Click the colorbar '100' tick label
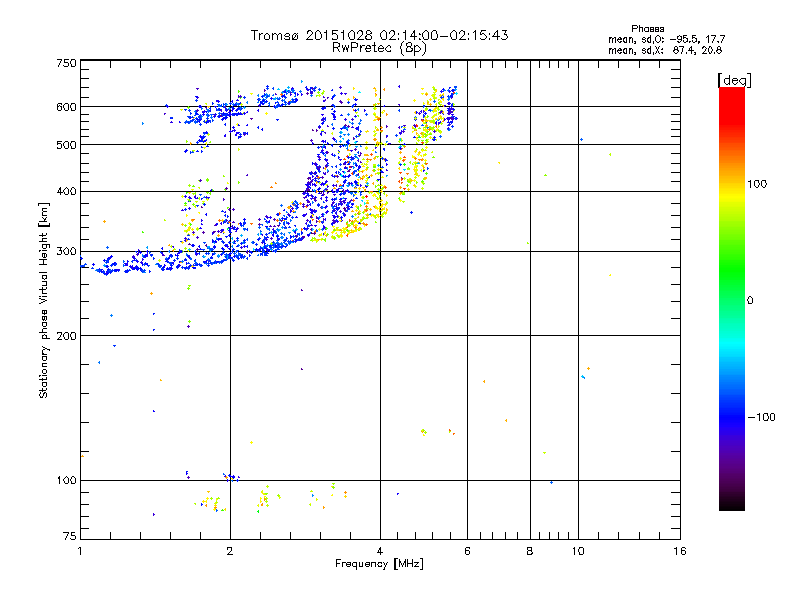Image resolution: width=800 pixels, height=600 pixels. coord(757,184)
